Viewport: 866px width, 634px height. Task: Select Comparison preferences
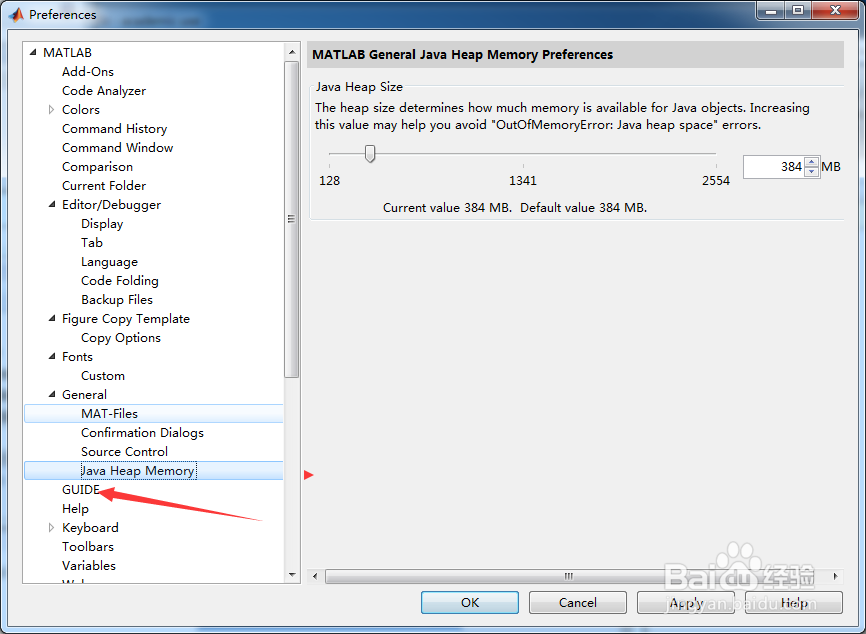tap(97, 167)
